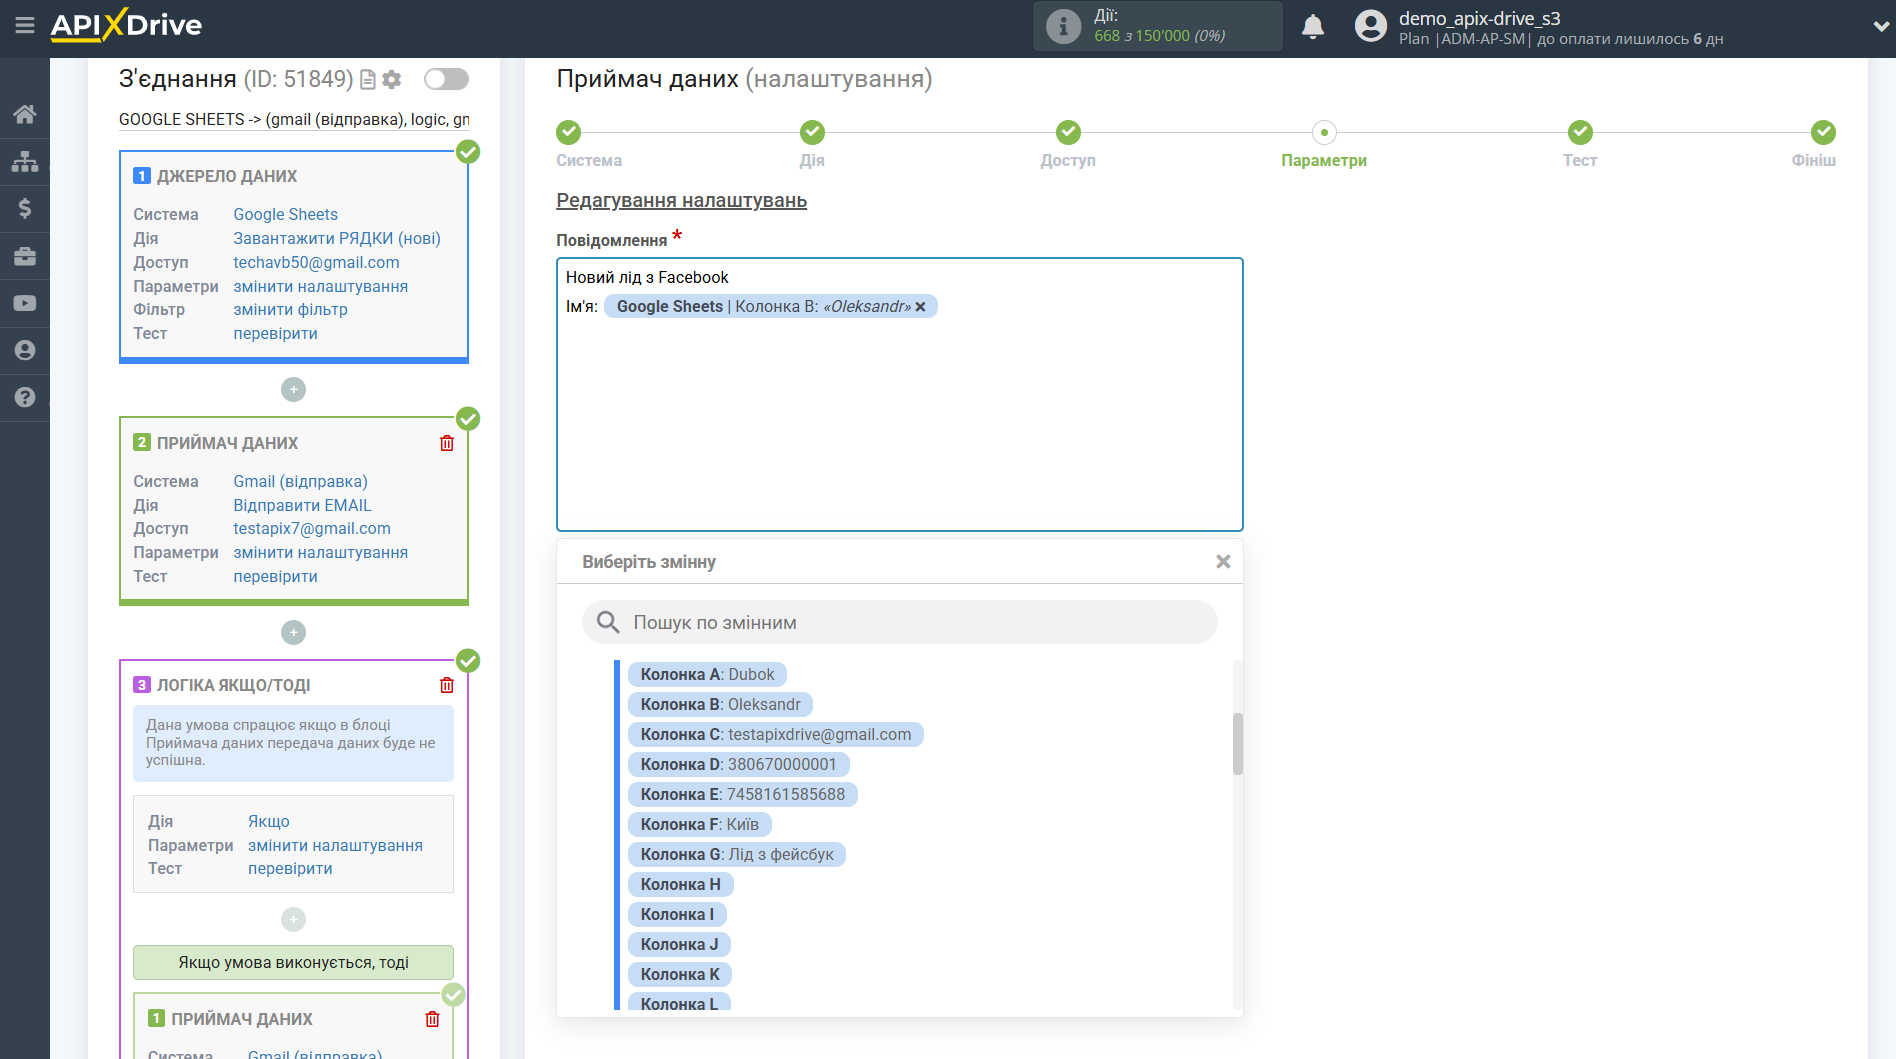
Task: Click the Пошук по змінним search field
Action: (x=900, y=622)
